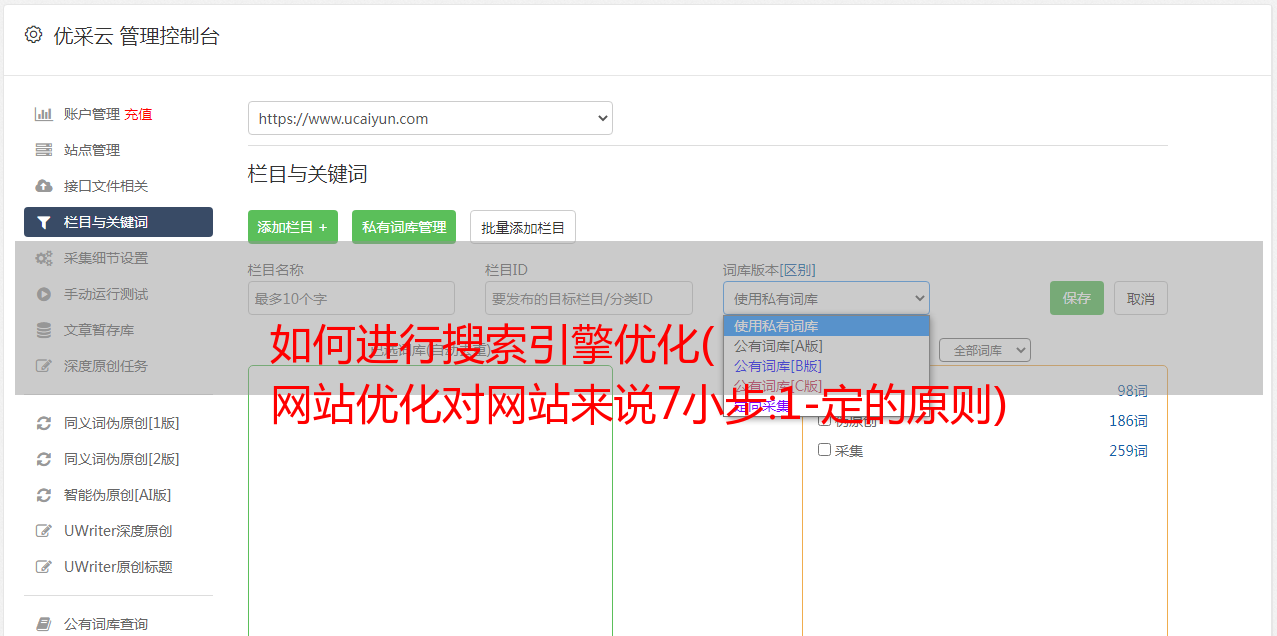Choose 公有词库[C版] option

(826, 386)
